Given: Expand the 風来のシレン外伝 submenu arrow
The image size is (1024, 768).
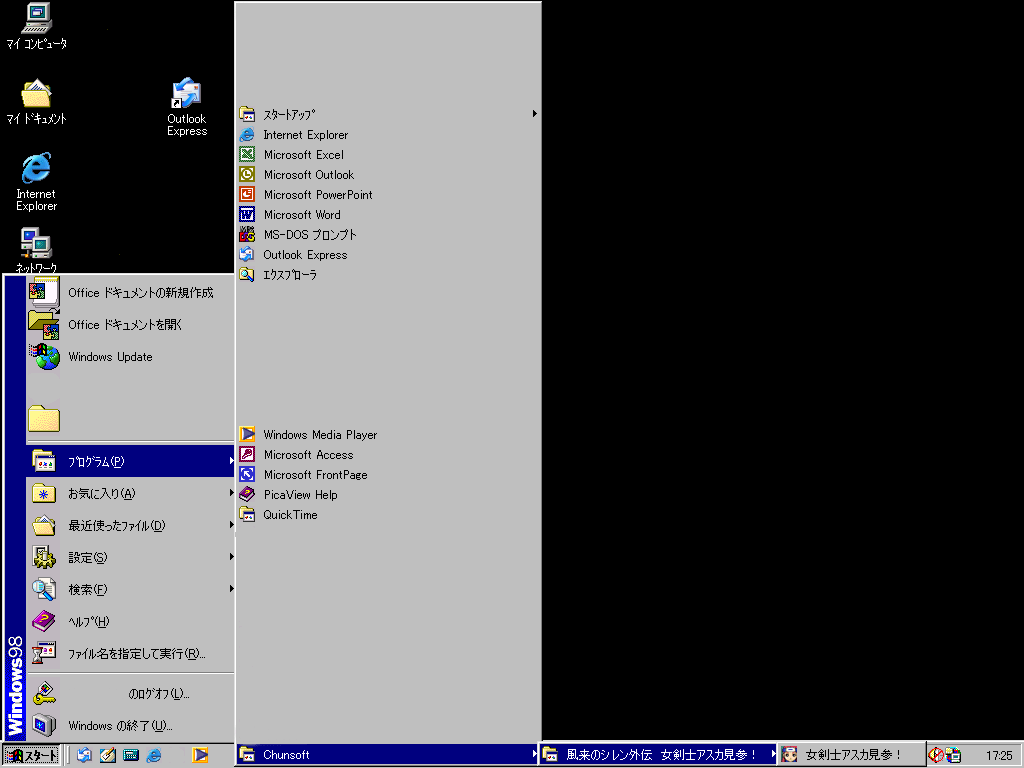Looking at the screenshot, I should [773, 754].
